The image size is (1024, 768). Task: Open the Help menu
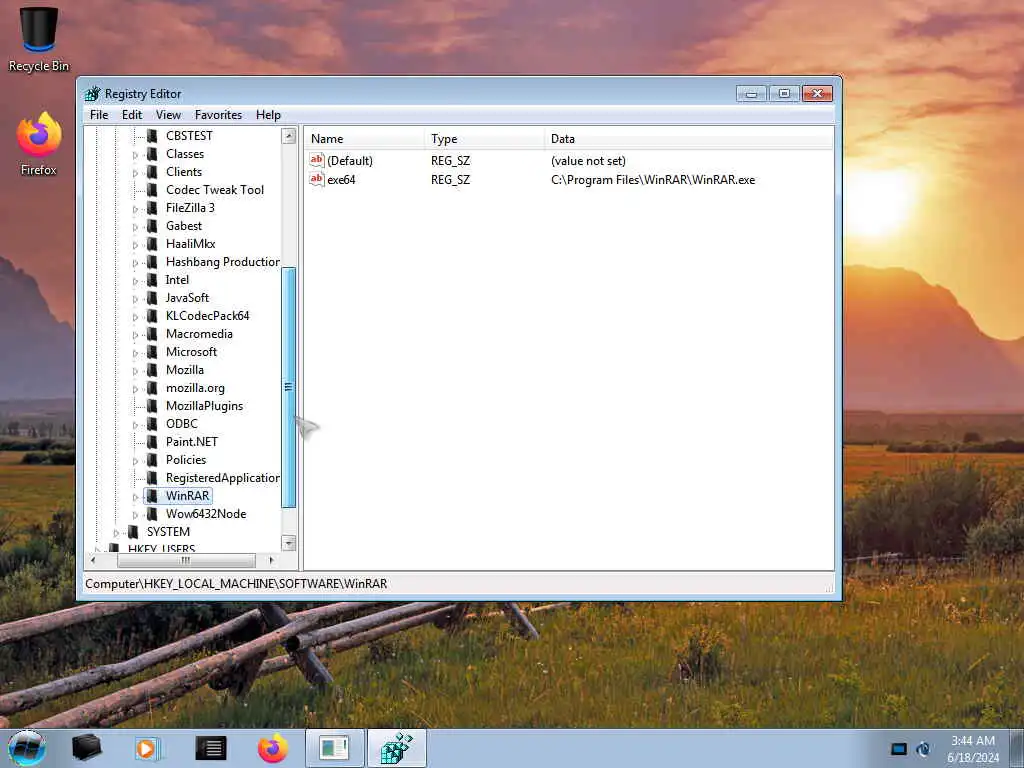268,115
